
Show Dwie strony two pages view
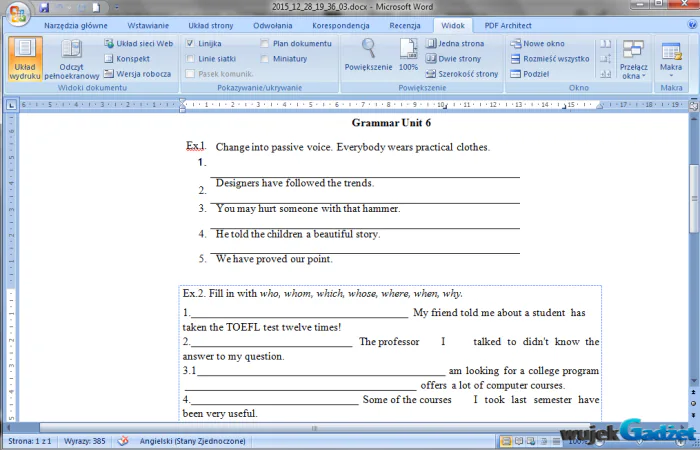click(x=454, y=58)
